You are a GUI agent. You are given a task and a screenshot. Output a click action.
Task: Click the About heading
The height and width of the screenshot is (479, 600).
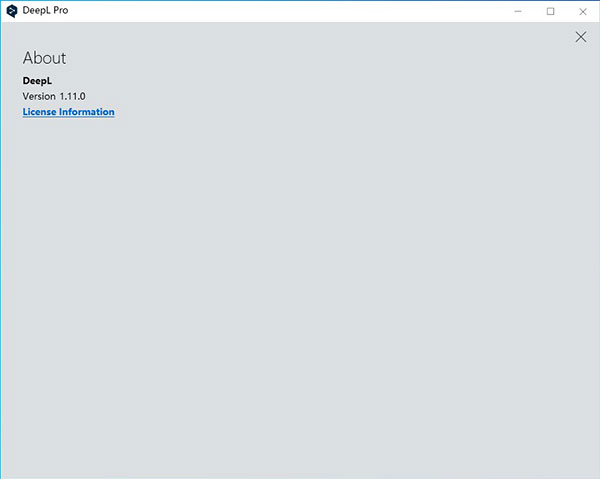pos(44,58)
